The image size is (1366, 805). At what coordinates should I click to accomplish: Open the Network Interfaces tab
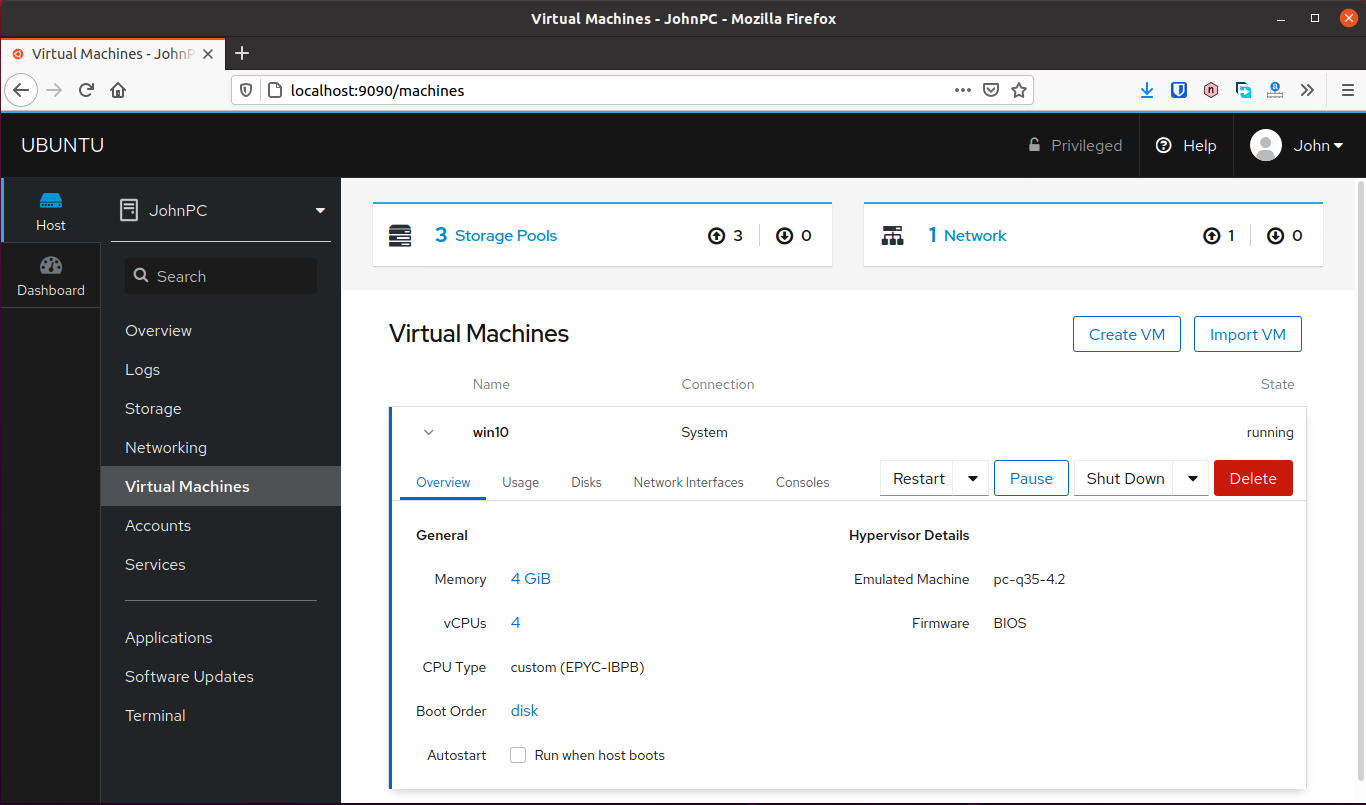[688, 482]
